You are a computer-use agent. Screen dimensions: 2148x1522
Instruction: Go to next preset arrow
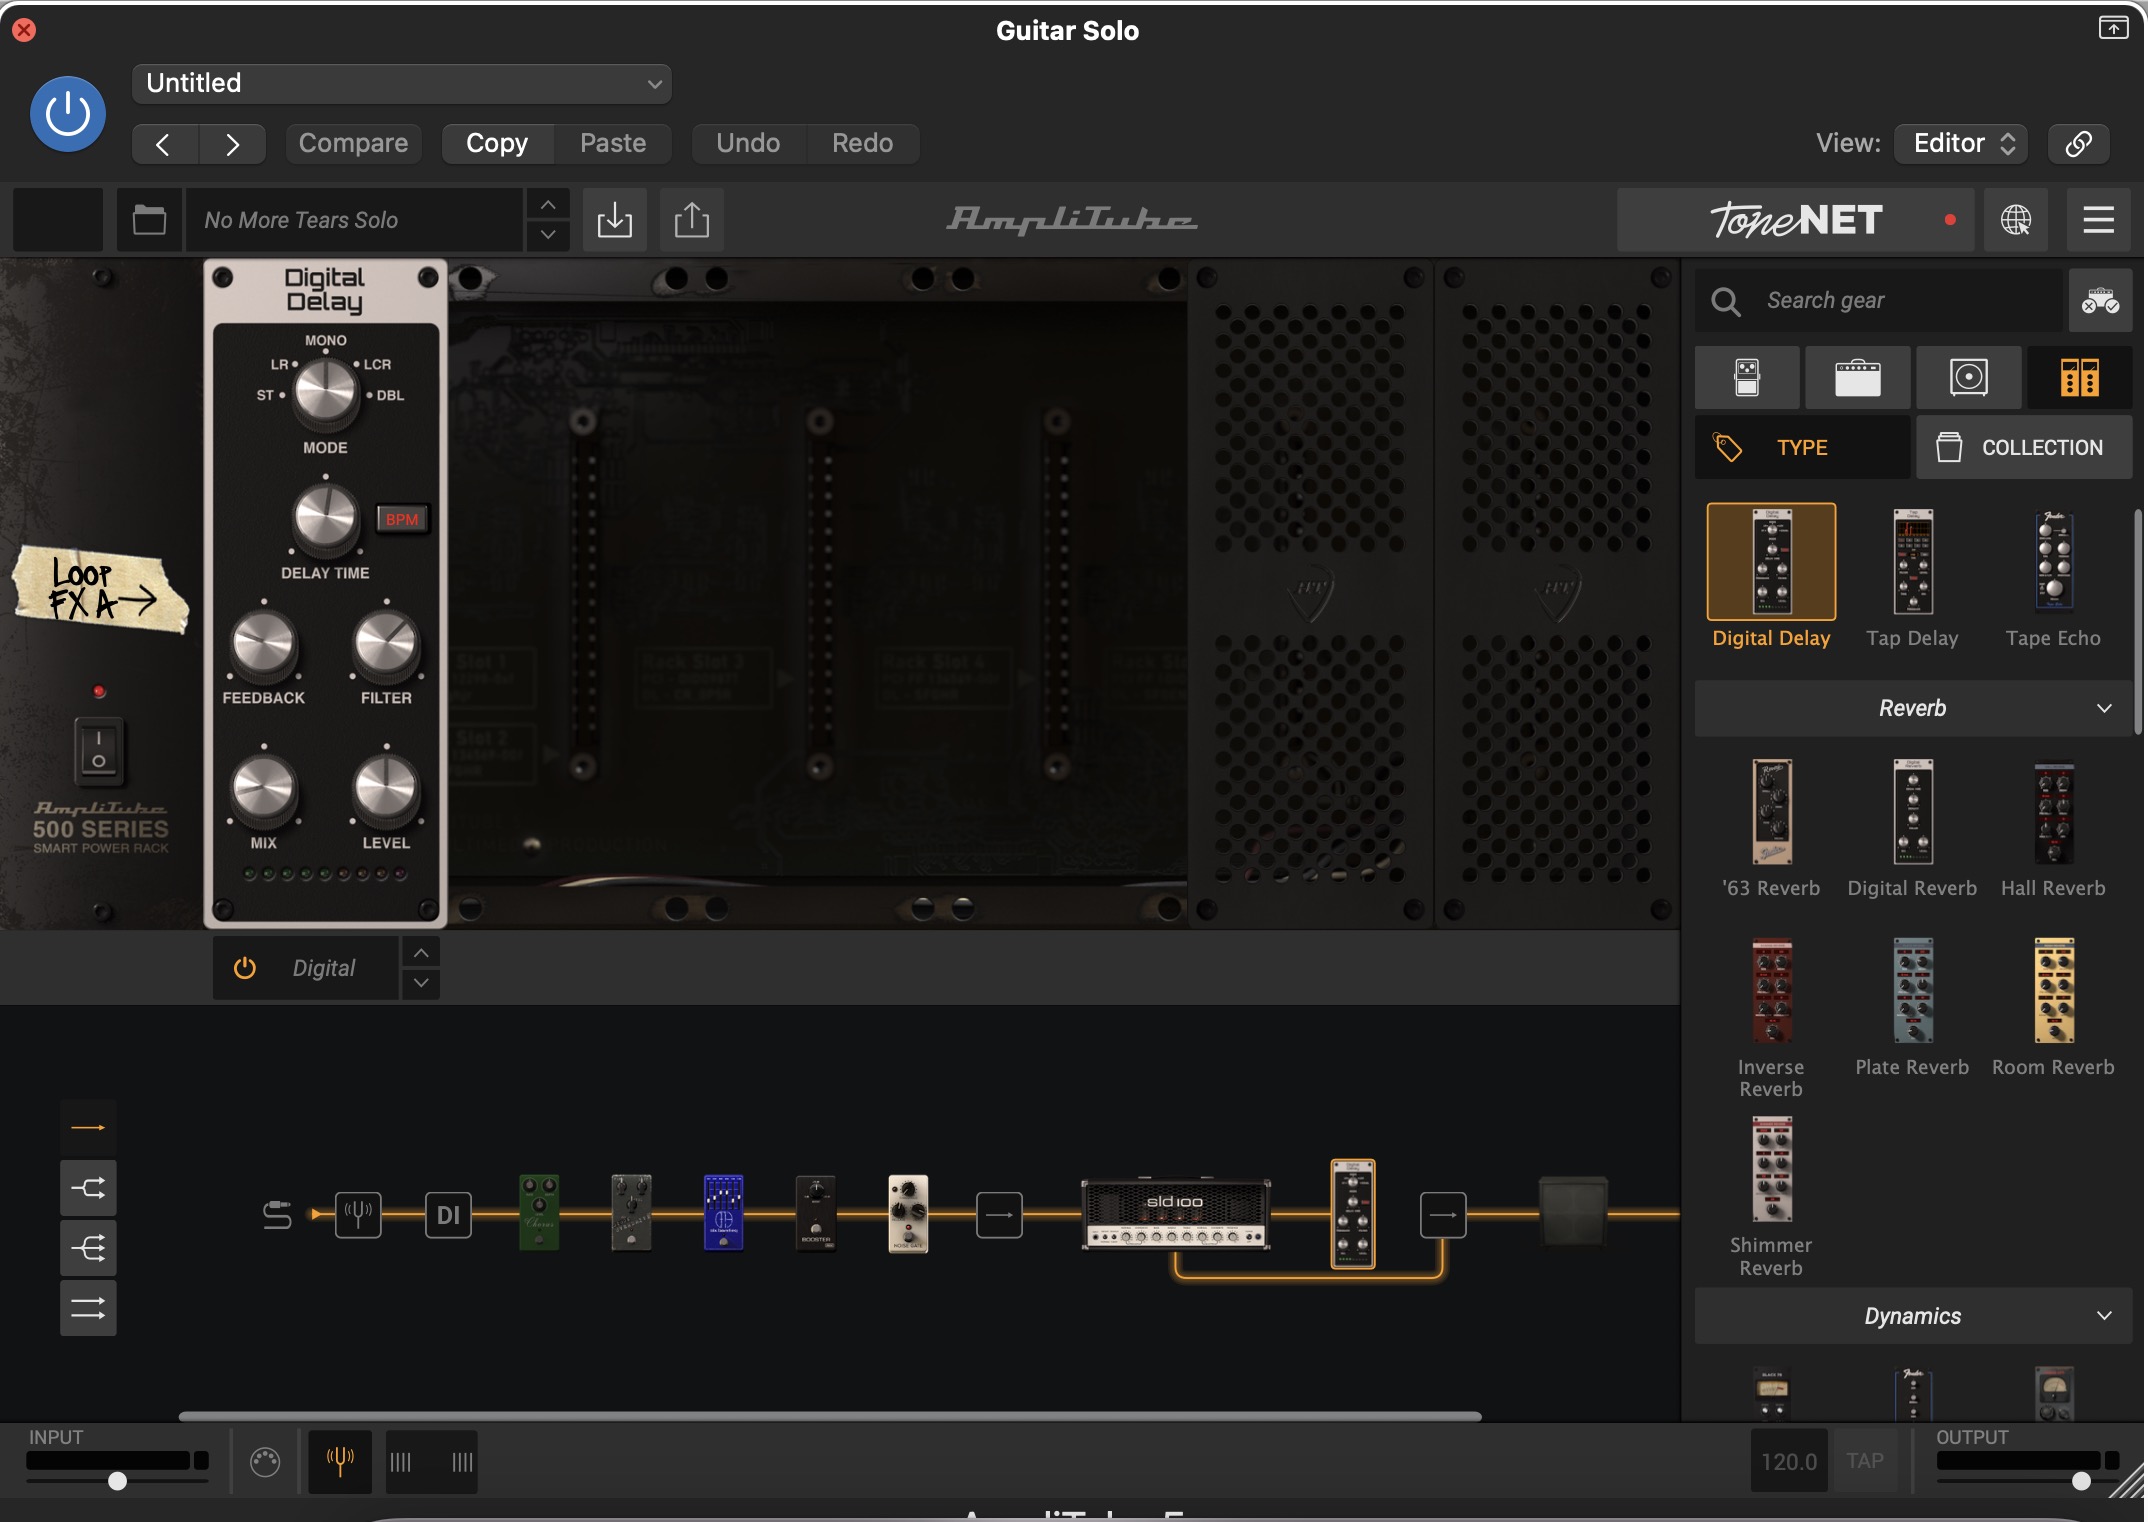[232, 144]
